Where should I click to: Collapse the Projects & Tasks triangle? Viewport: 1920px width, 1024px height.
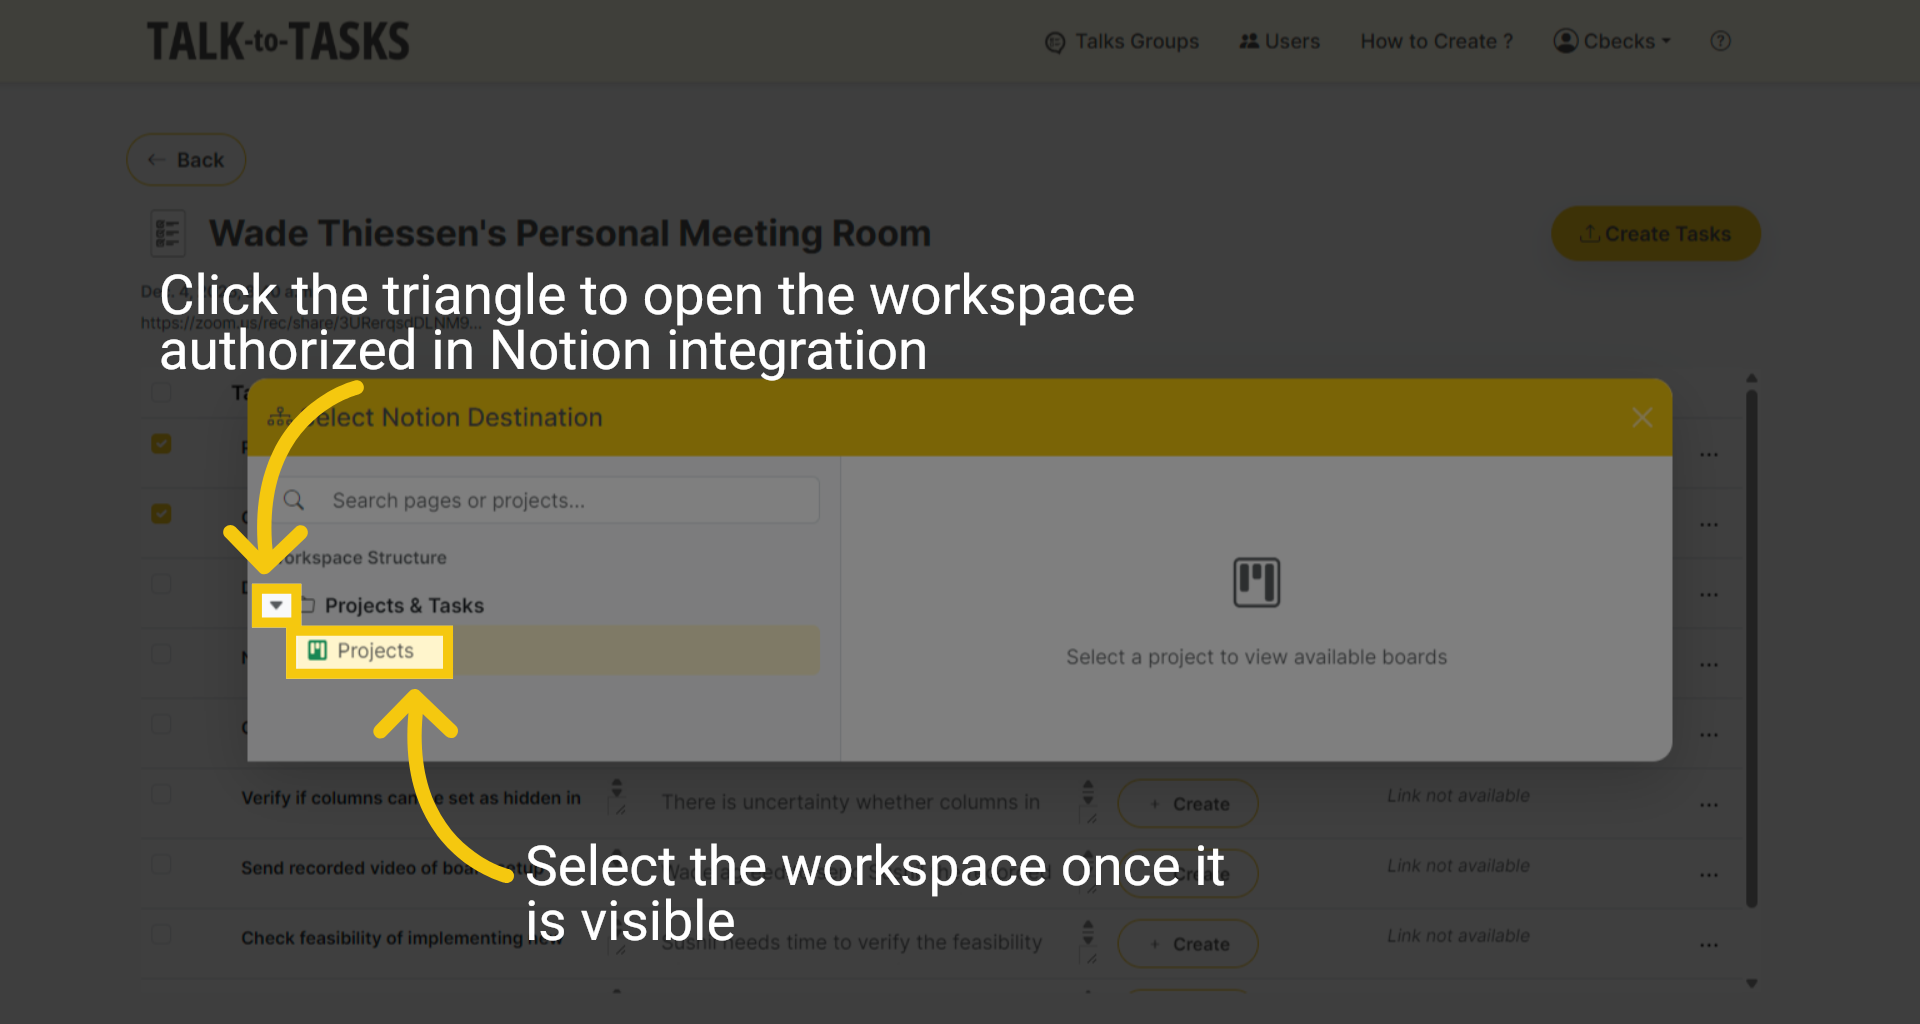(276, 605)
